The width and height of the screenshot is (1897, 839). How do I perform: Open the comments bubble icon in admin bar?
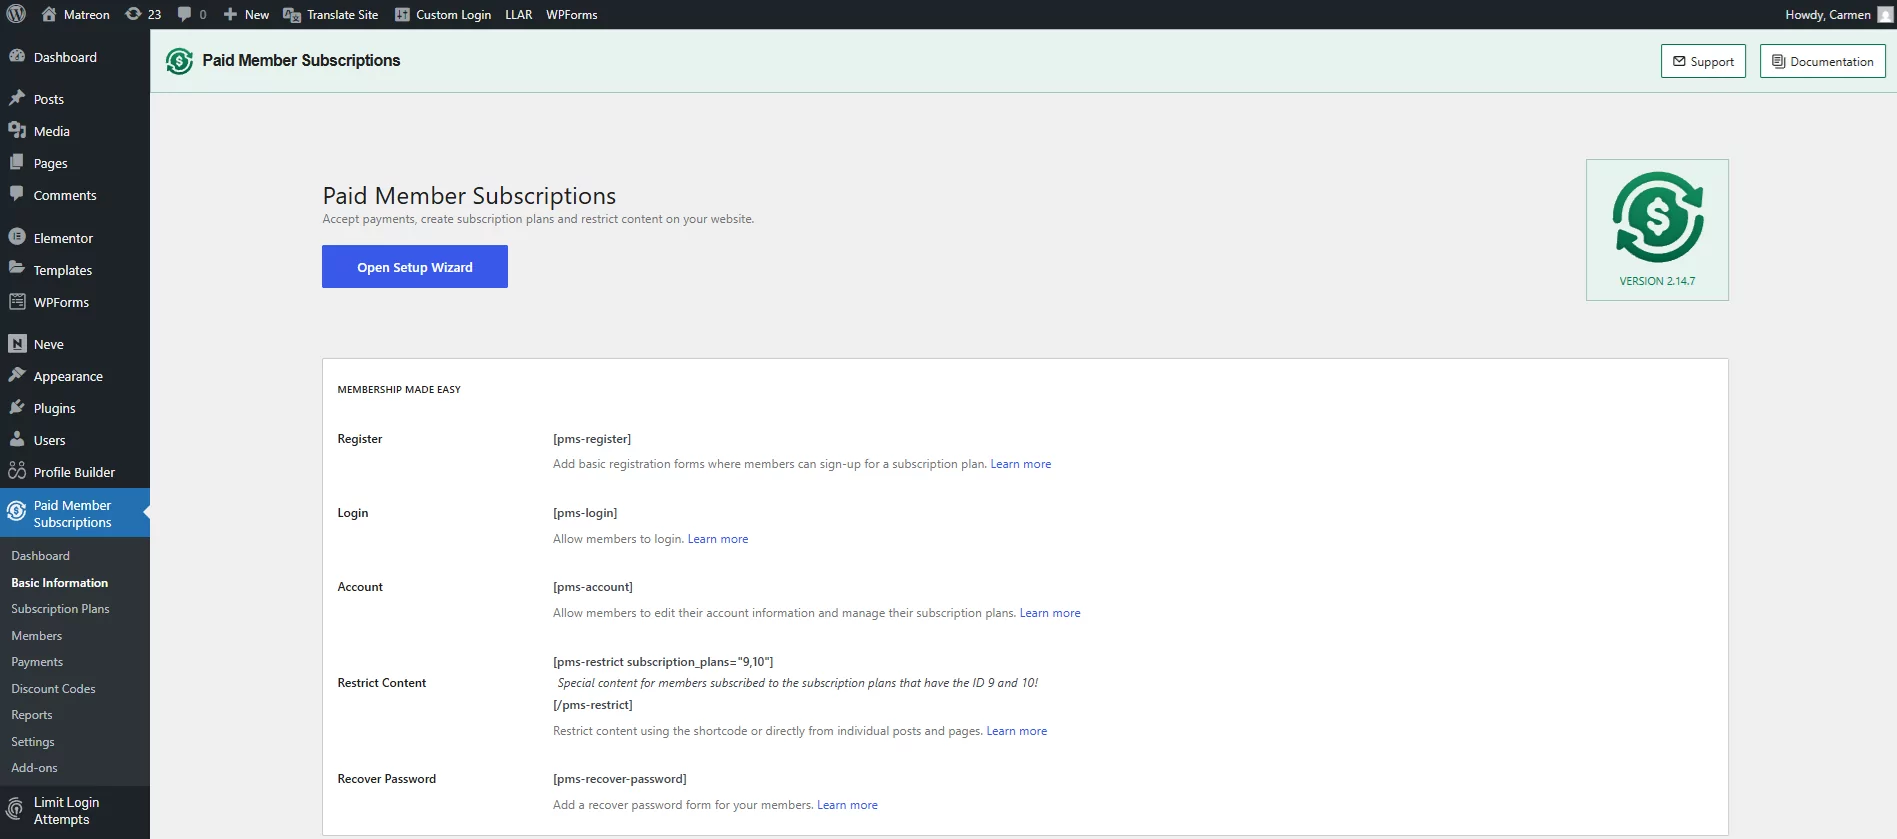[184, 14]
